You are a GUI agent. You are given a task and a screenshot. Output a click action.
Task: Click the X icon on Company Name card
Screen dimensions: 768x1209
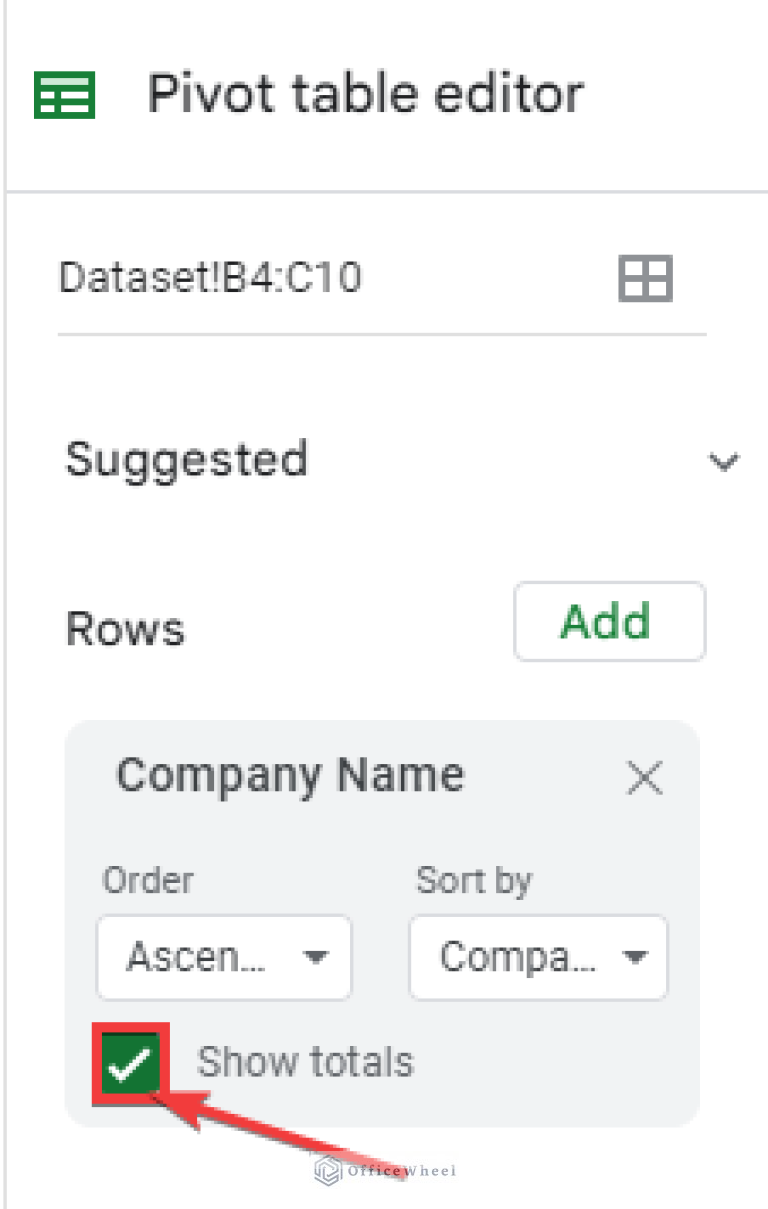point(645,778)
